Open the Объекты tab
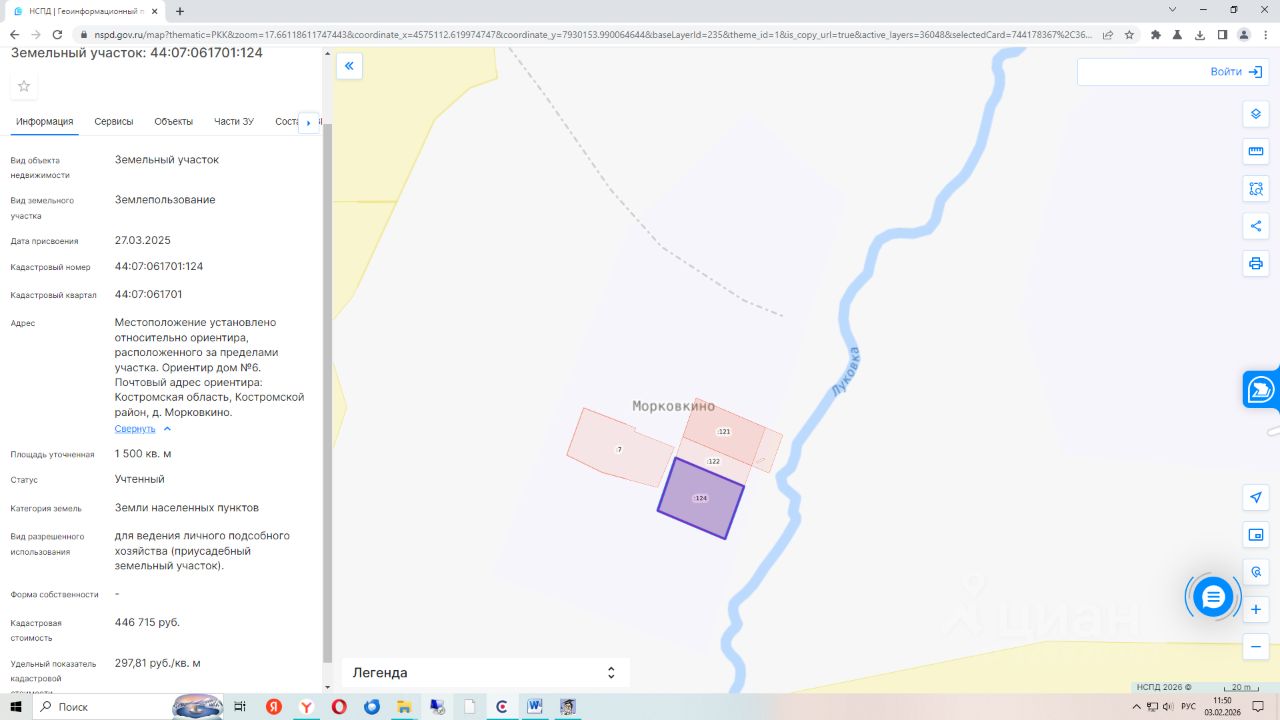 point(174,121)
